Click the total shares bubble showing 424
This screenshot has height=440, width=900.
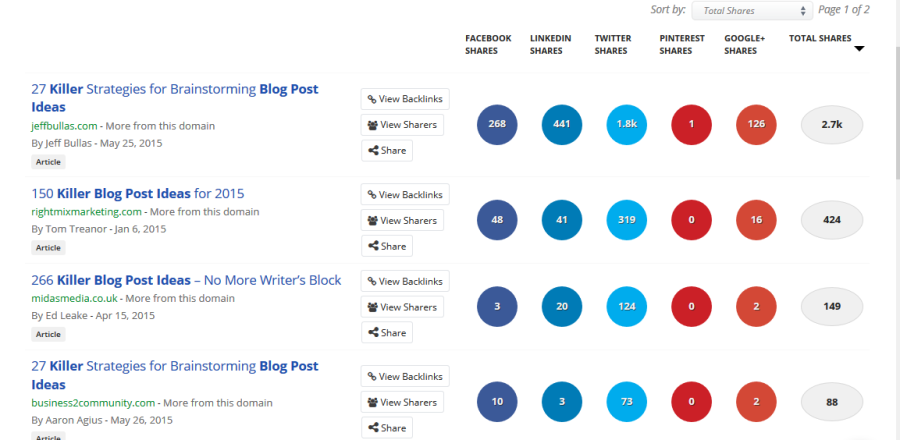pos(832,220)
